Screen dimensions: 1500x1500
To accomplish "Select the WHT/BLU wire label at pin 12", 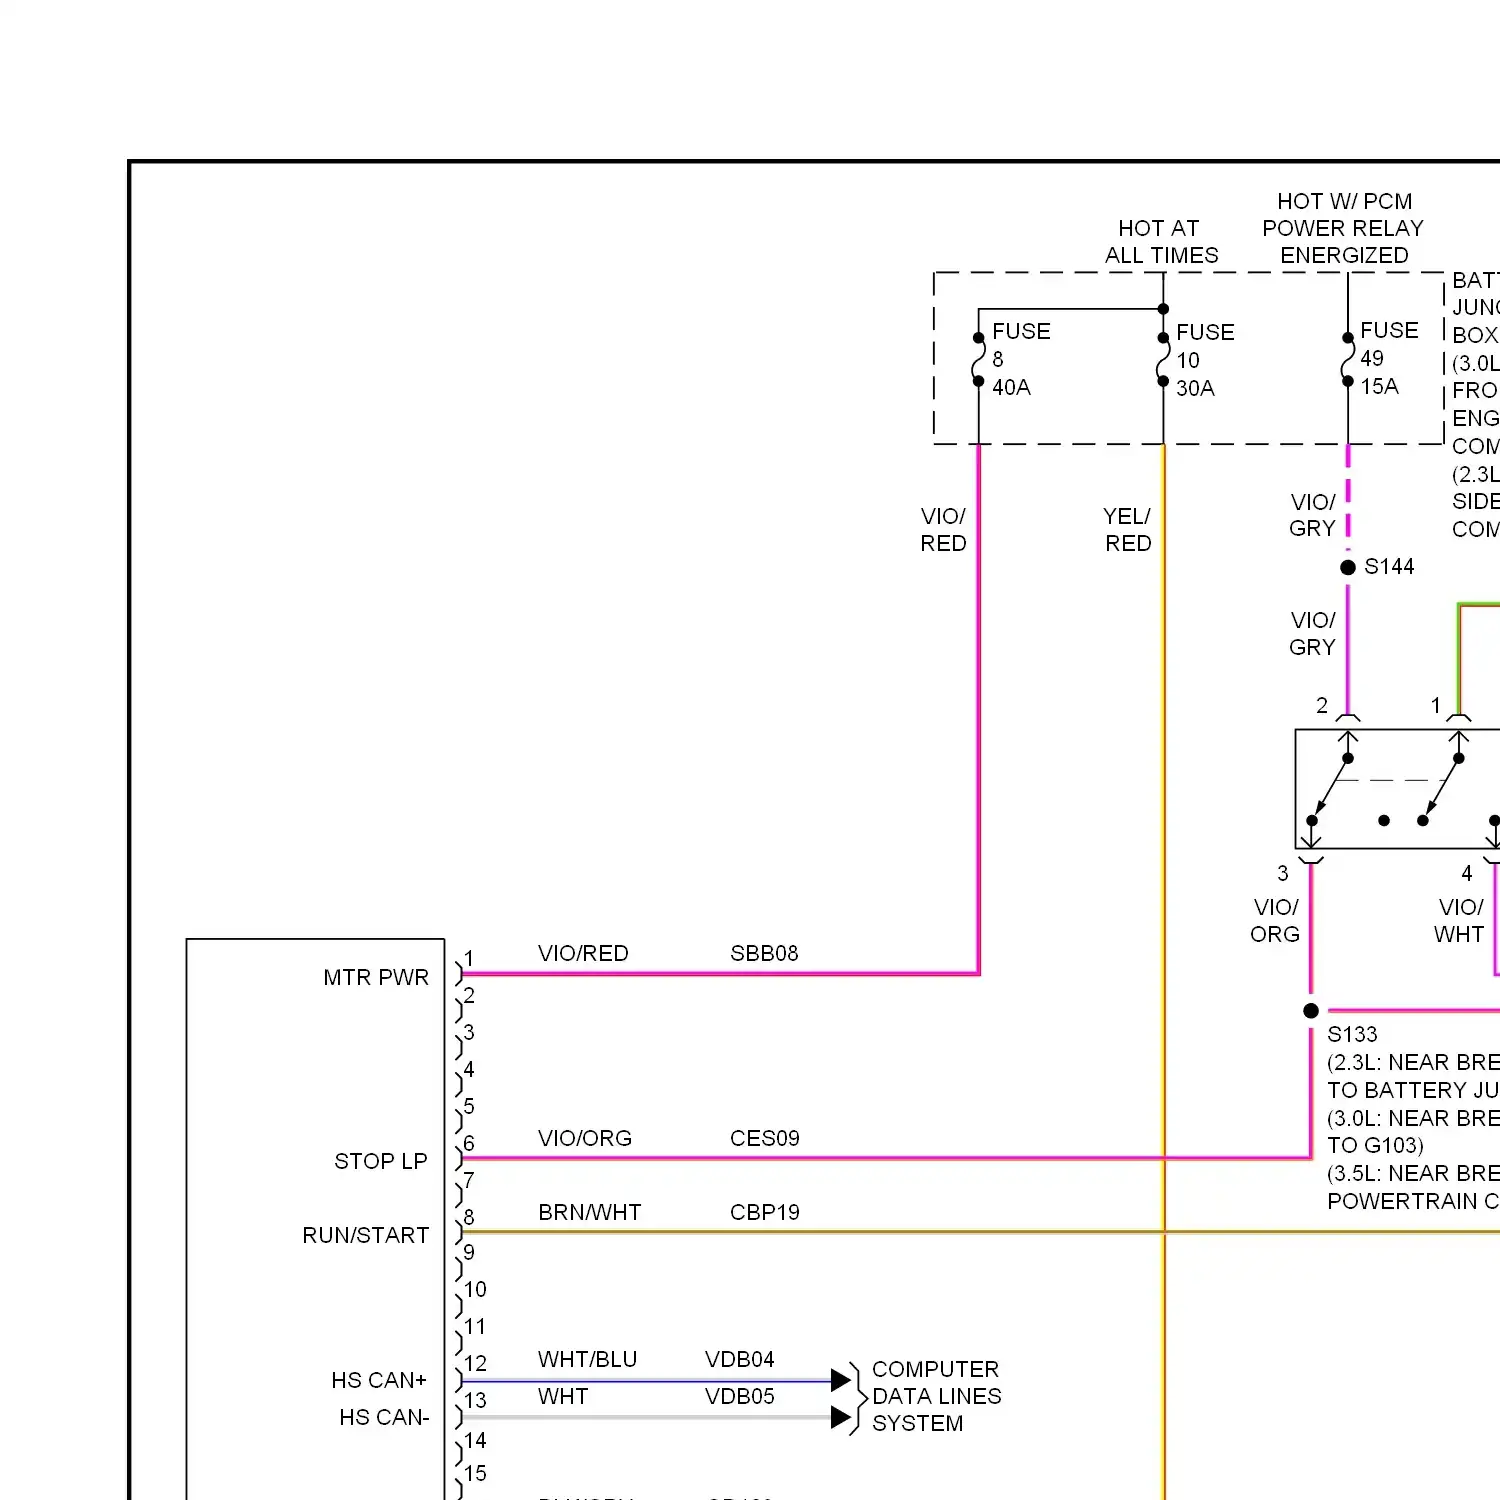I will (x=587, y=1359).
